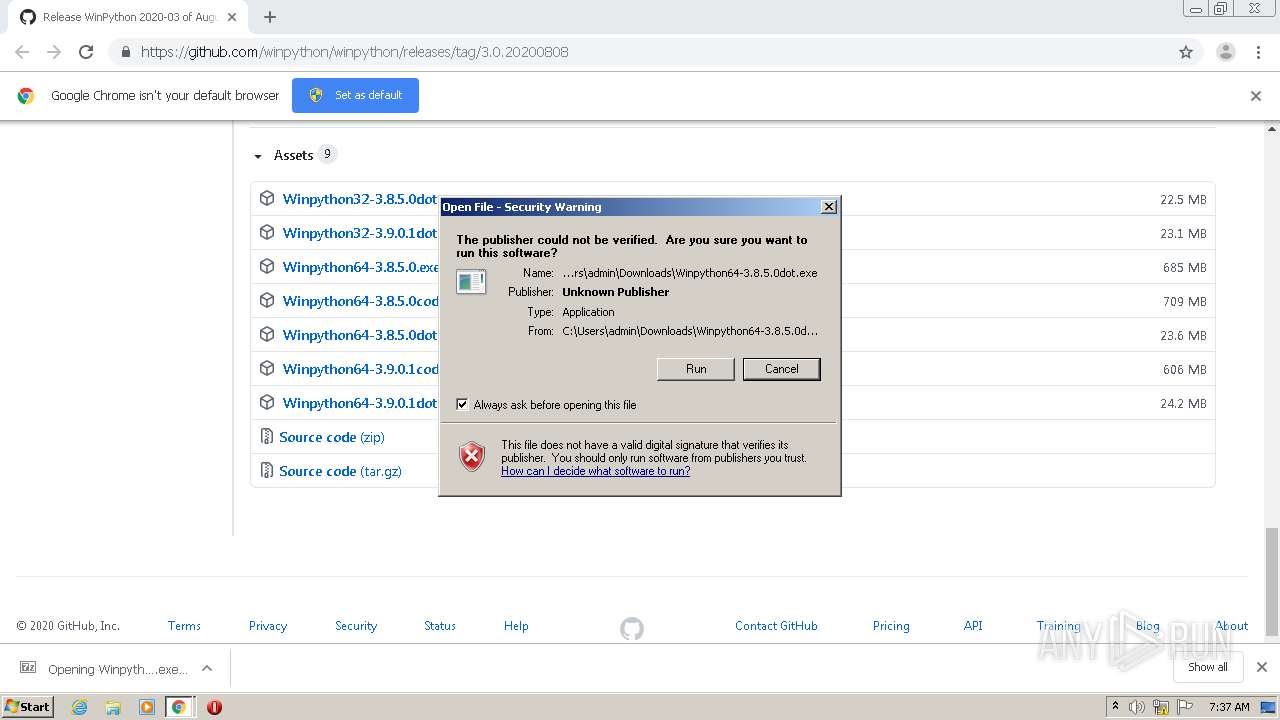Open Winpython64-3.9.0.1dot asset link
This screenshot has width=1280, height=720.
coord(360,403)
